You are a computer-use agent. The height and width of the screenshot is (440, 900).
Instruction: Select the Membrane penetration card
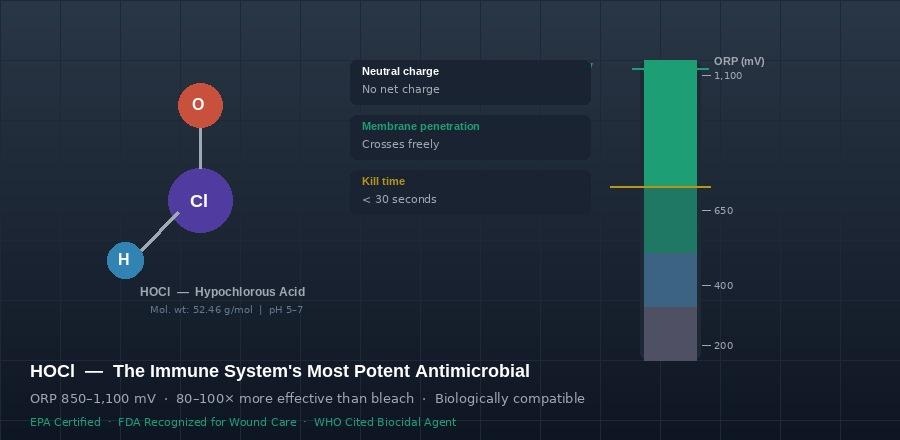click(470, 136)
